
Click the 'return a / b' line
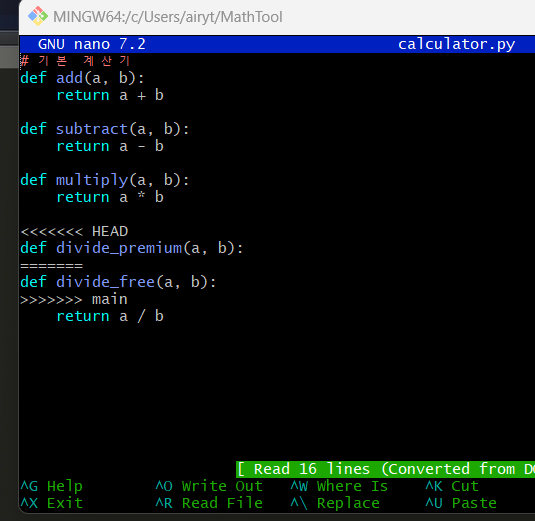(110, 316)
